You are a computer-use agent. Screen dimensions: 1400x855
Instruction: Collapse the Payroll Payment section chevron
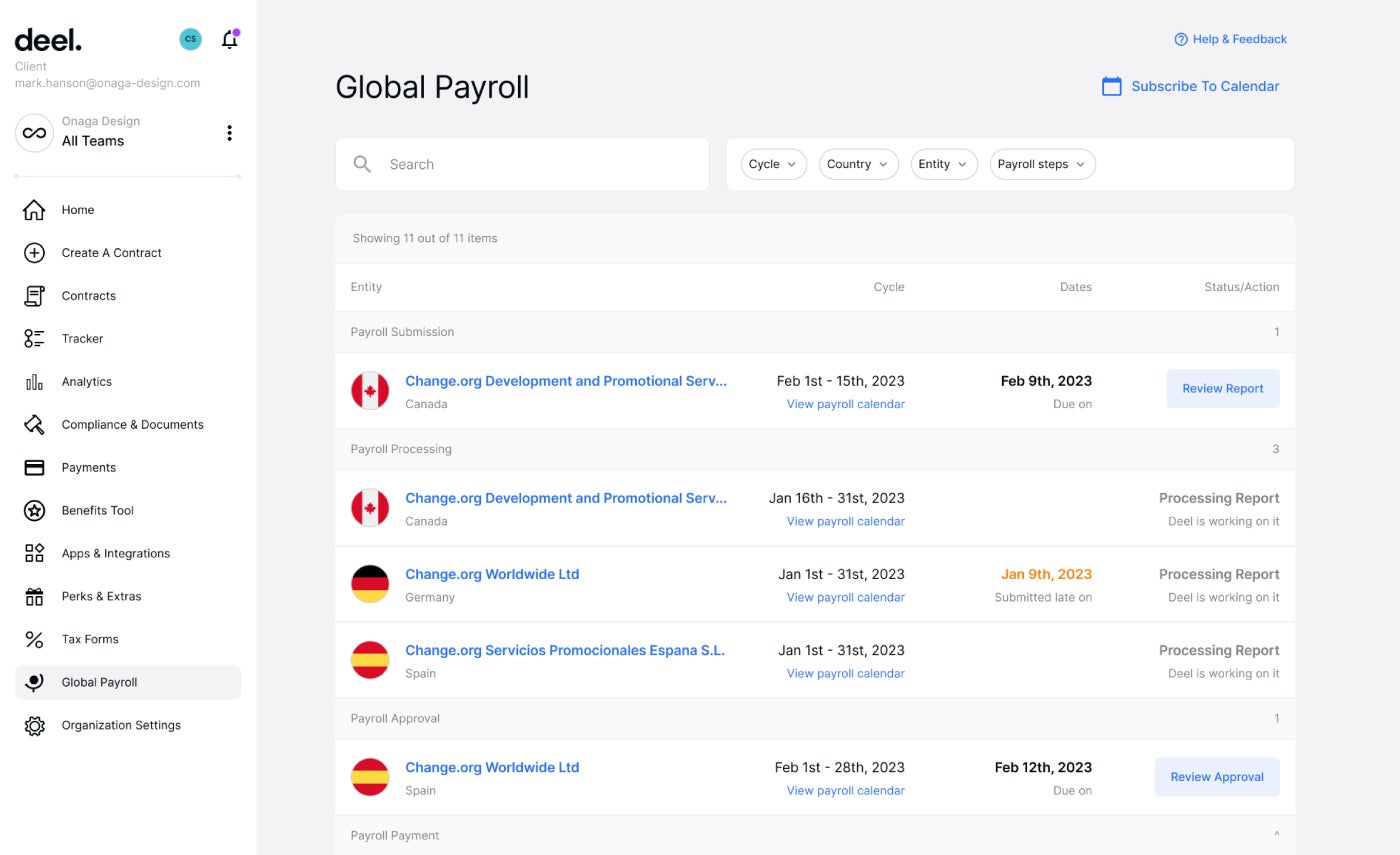(1275, 835)
